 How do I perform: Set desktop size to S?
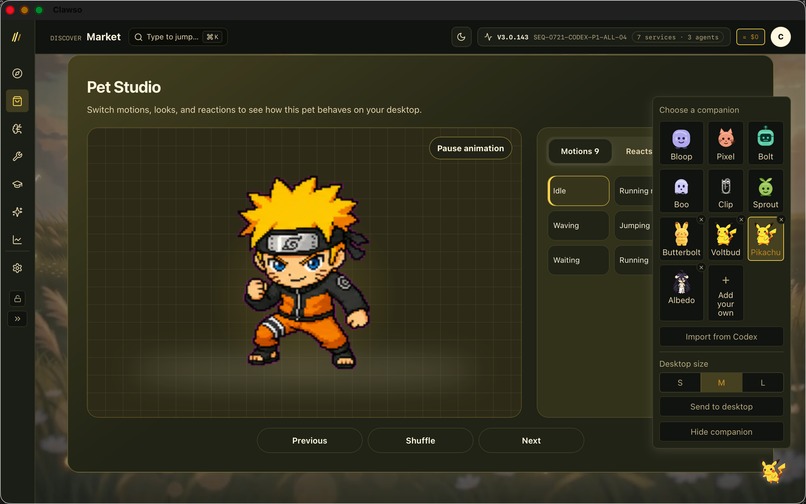click(680, 383)
